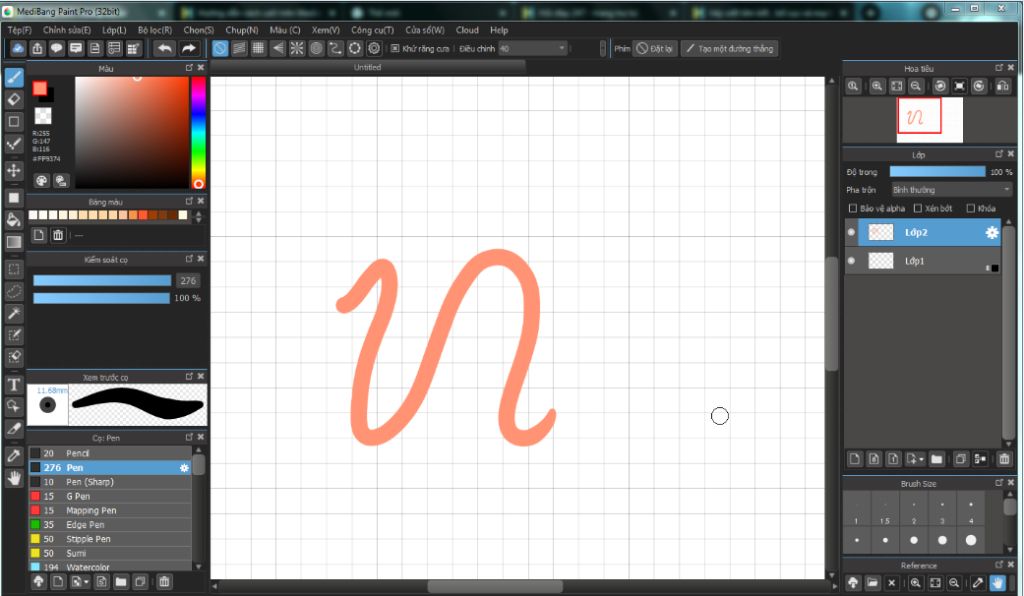Open the Tệp(F) file menu
The image size is (1024, 596).
[20, 30]
